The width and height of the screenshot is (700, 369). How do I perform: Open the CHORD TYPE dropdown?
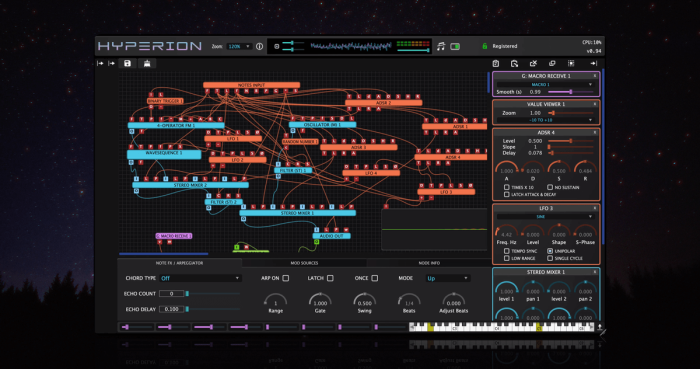pos(200,278)
